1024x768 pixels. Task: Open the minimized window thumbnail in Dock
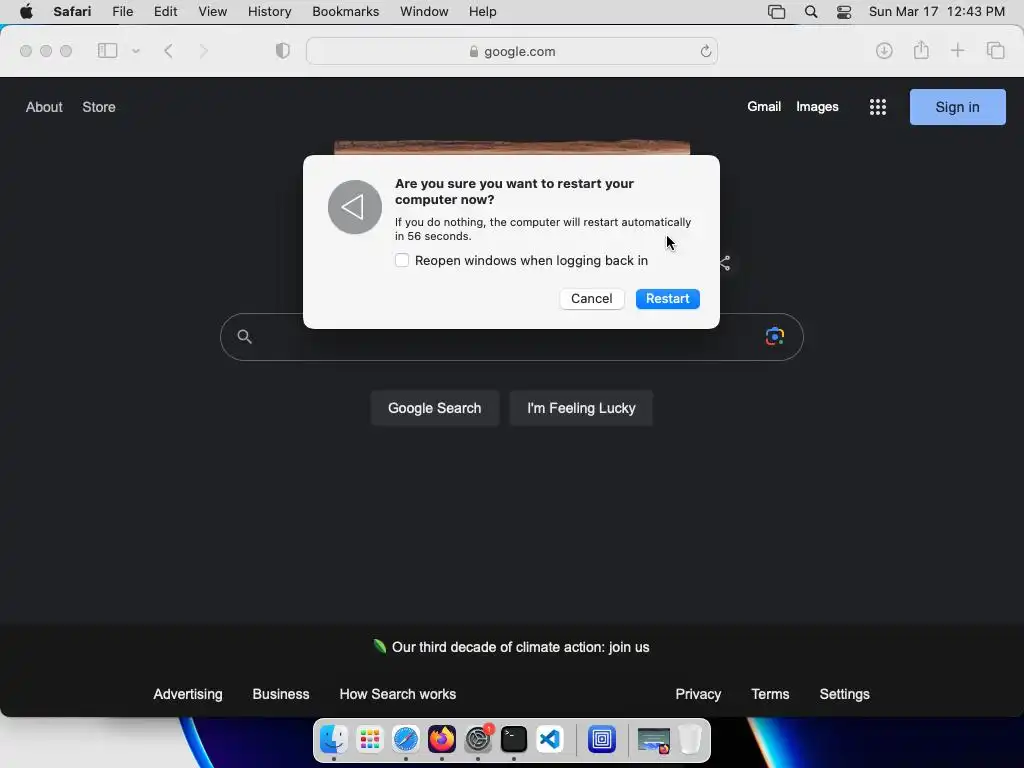[653, 741]
